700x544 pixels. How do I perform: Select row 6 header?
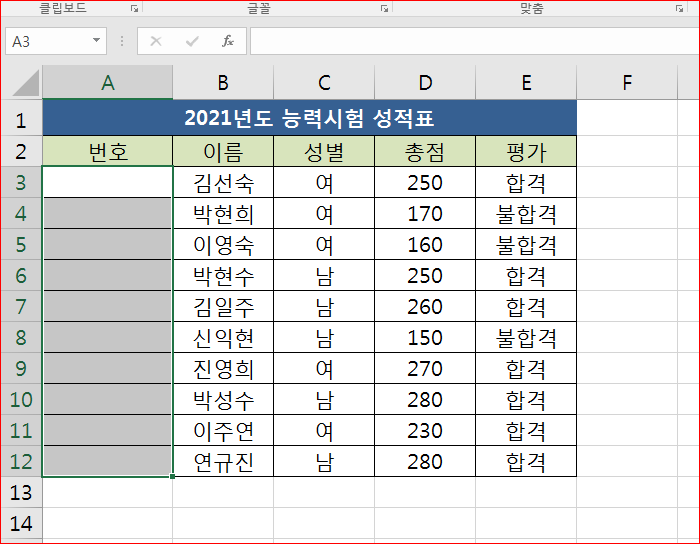pos(21,275)
